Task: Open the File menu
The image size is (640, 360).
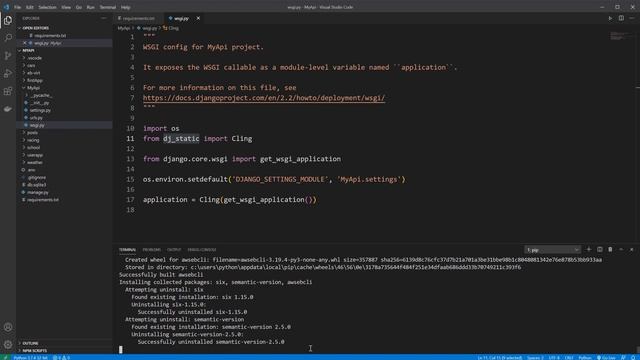Action: (18, 7)
